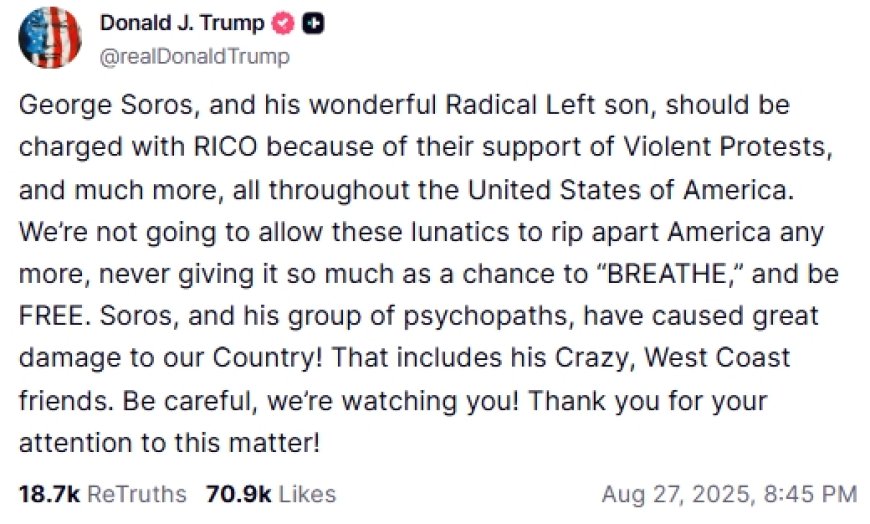Open the Aug 27, 2025 timestamp permalink
This screenshot has width=870, height=524.
tap(729, 493)
